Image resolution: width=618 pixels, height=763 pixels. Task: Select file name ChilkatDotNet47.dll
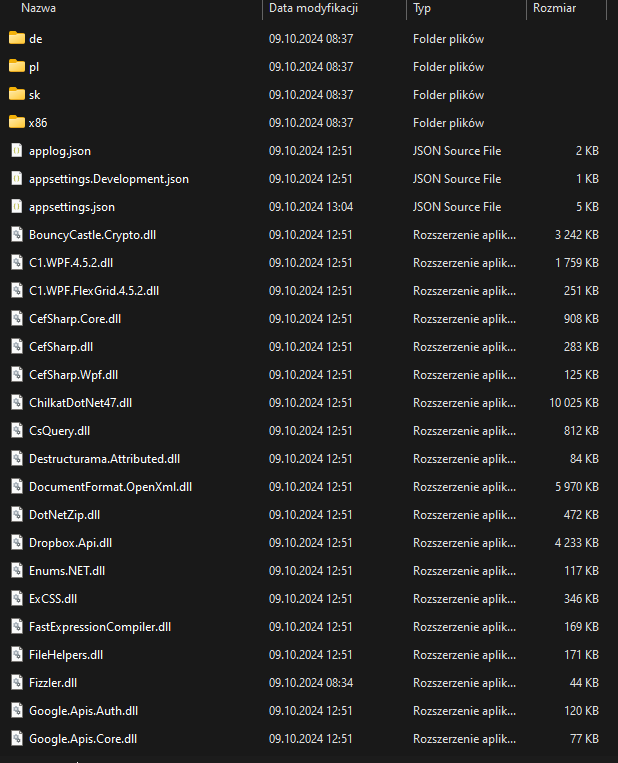pos(80,403)
